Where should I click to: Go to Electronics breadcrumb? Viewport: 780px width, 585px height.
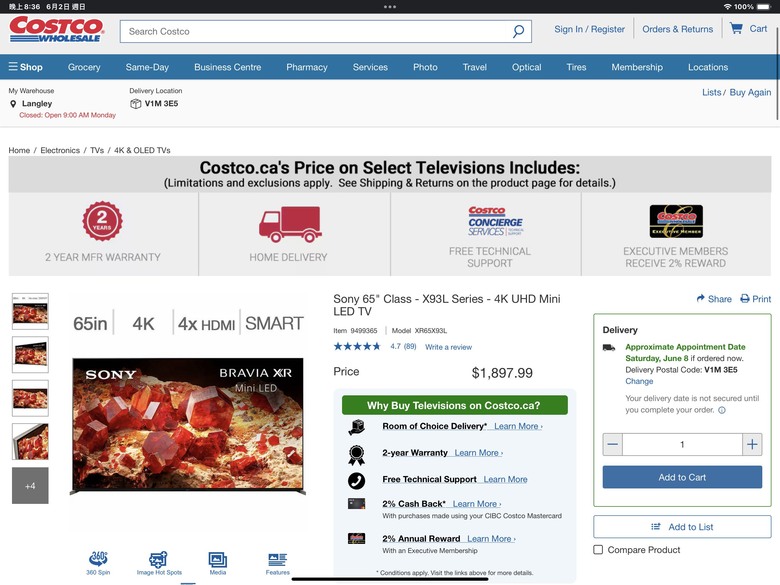60,150
